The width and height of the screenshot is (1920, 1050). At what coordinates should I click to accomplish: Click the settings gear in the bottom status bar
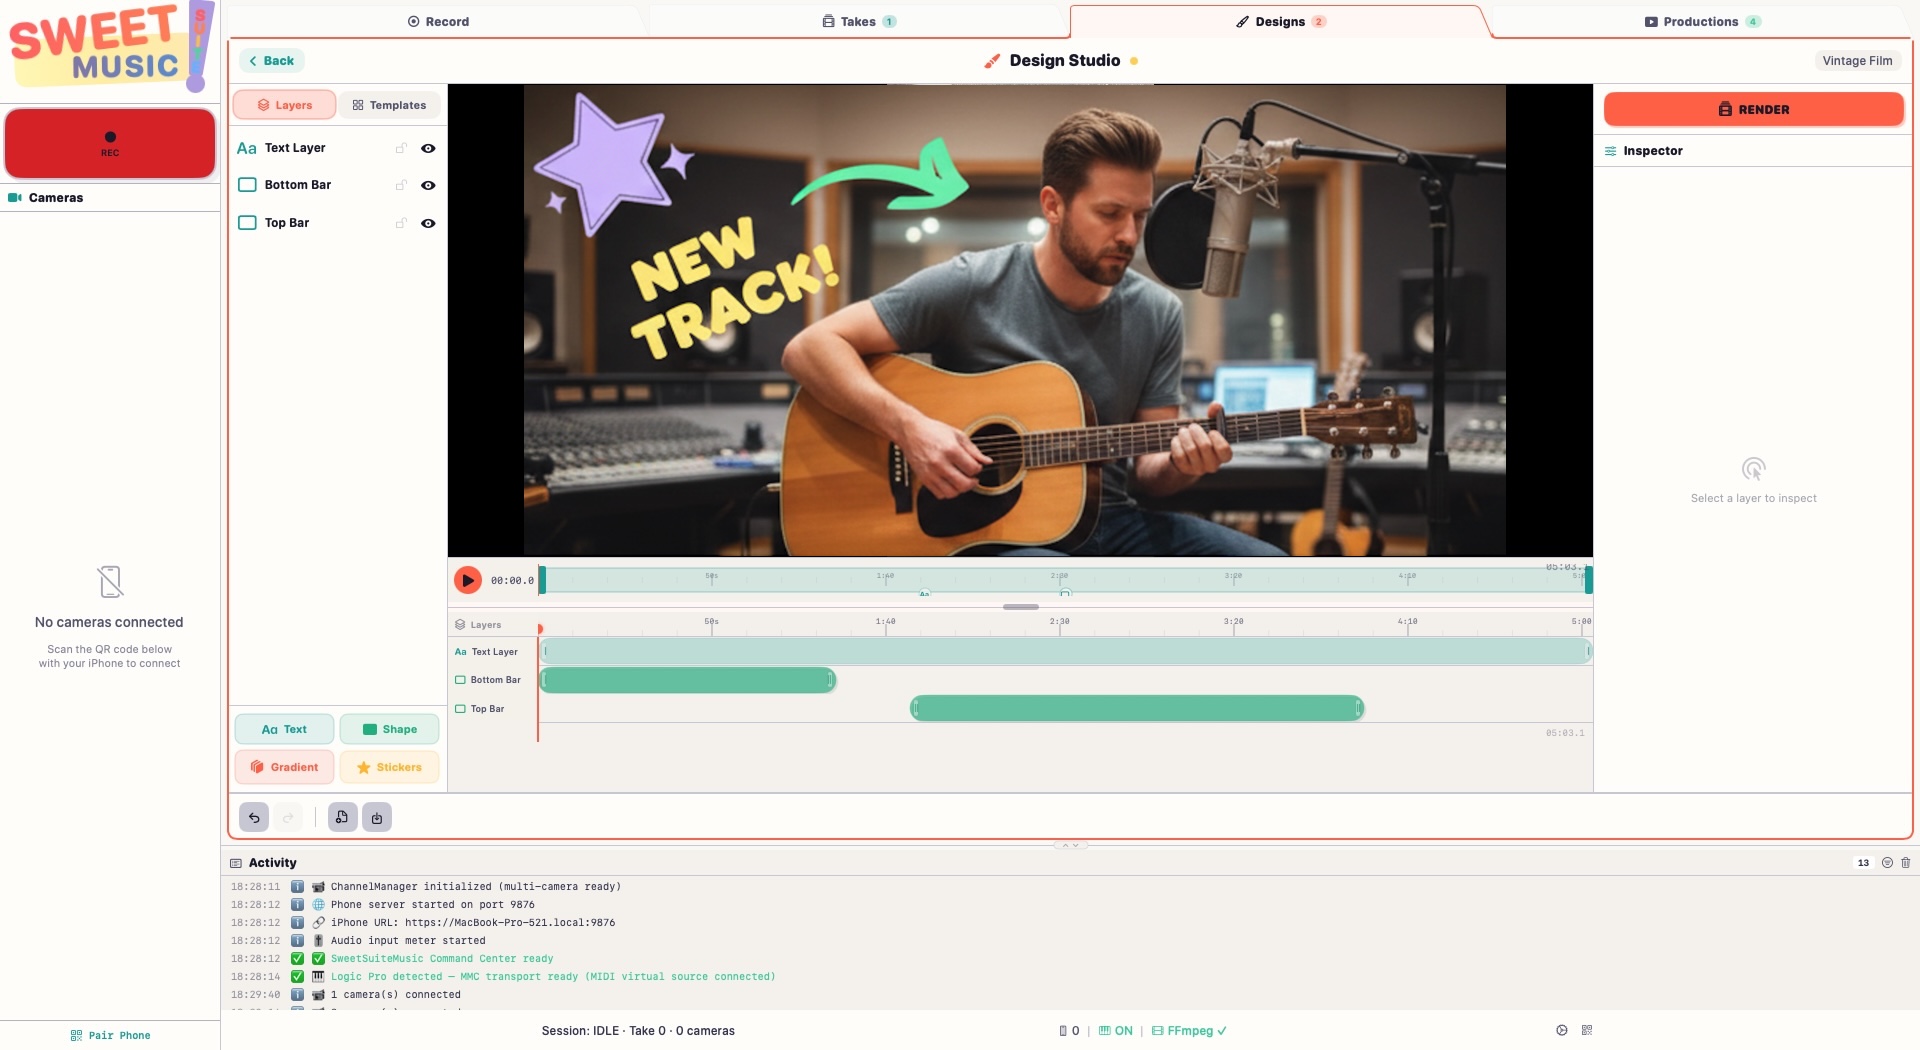pyautogui.click(x=1561, y=1030)
